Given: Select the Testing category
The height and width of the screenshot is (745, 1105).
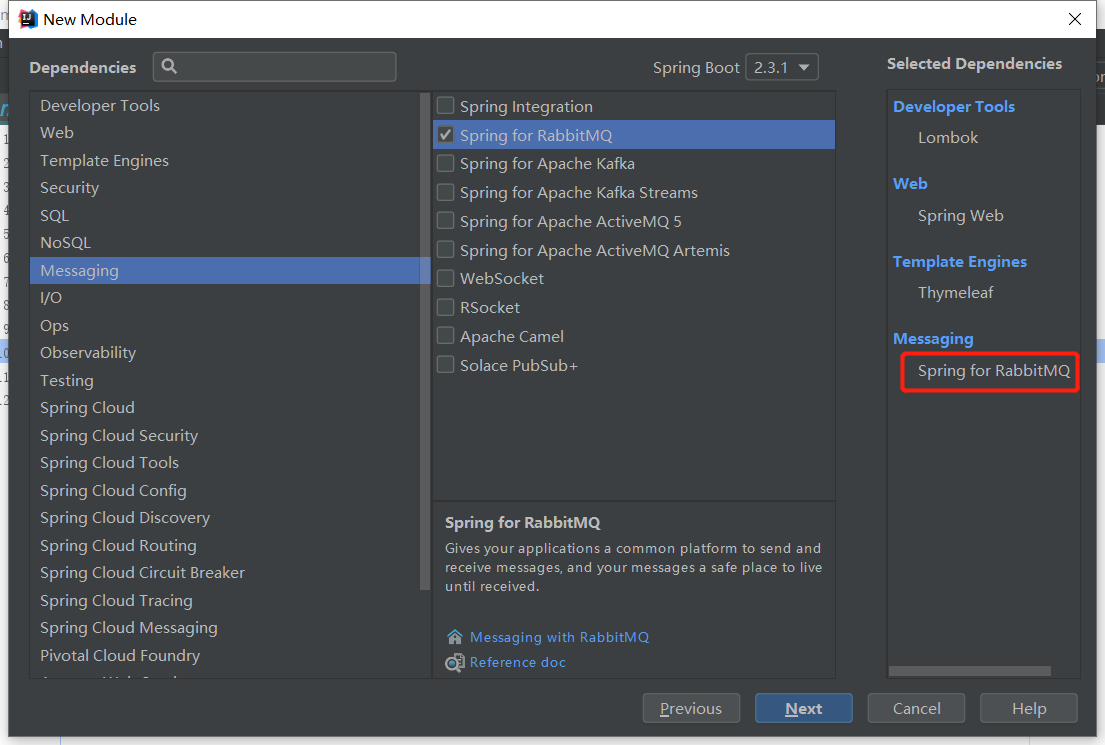Looking at the screenshot, I should coord(226,381).
